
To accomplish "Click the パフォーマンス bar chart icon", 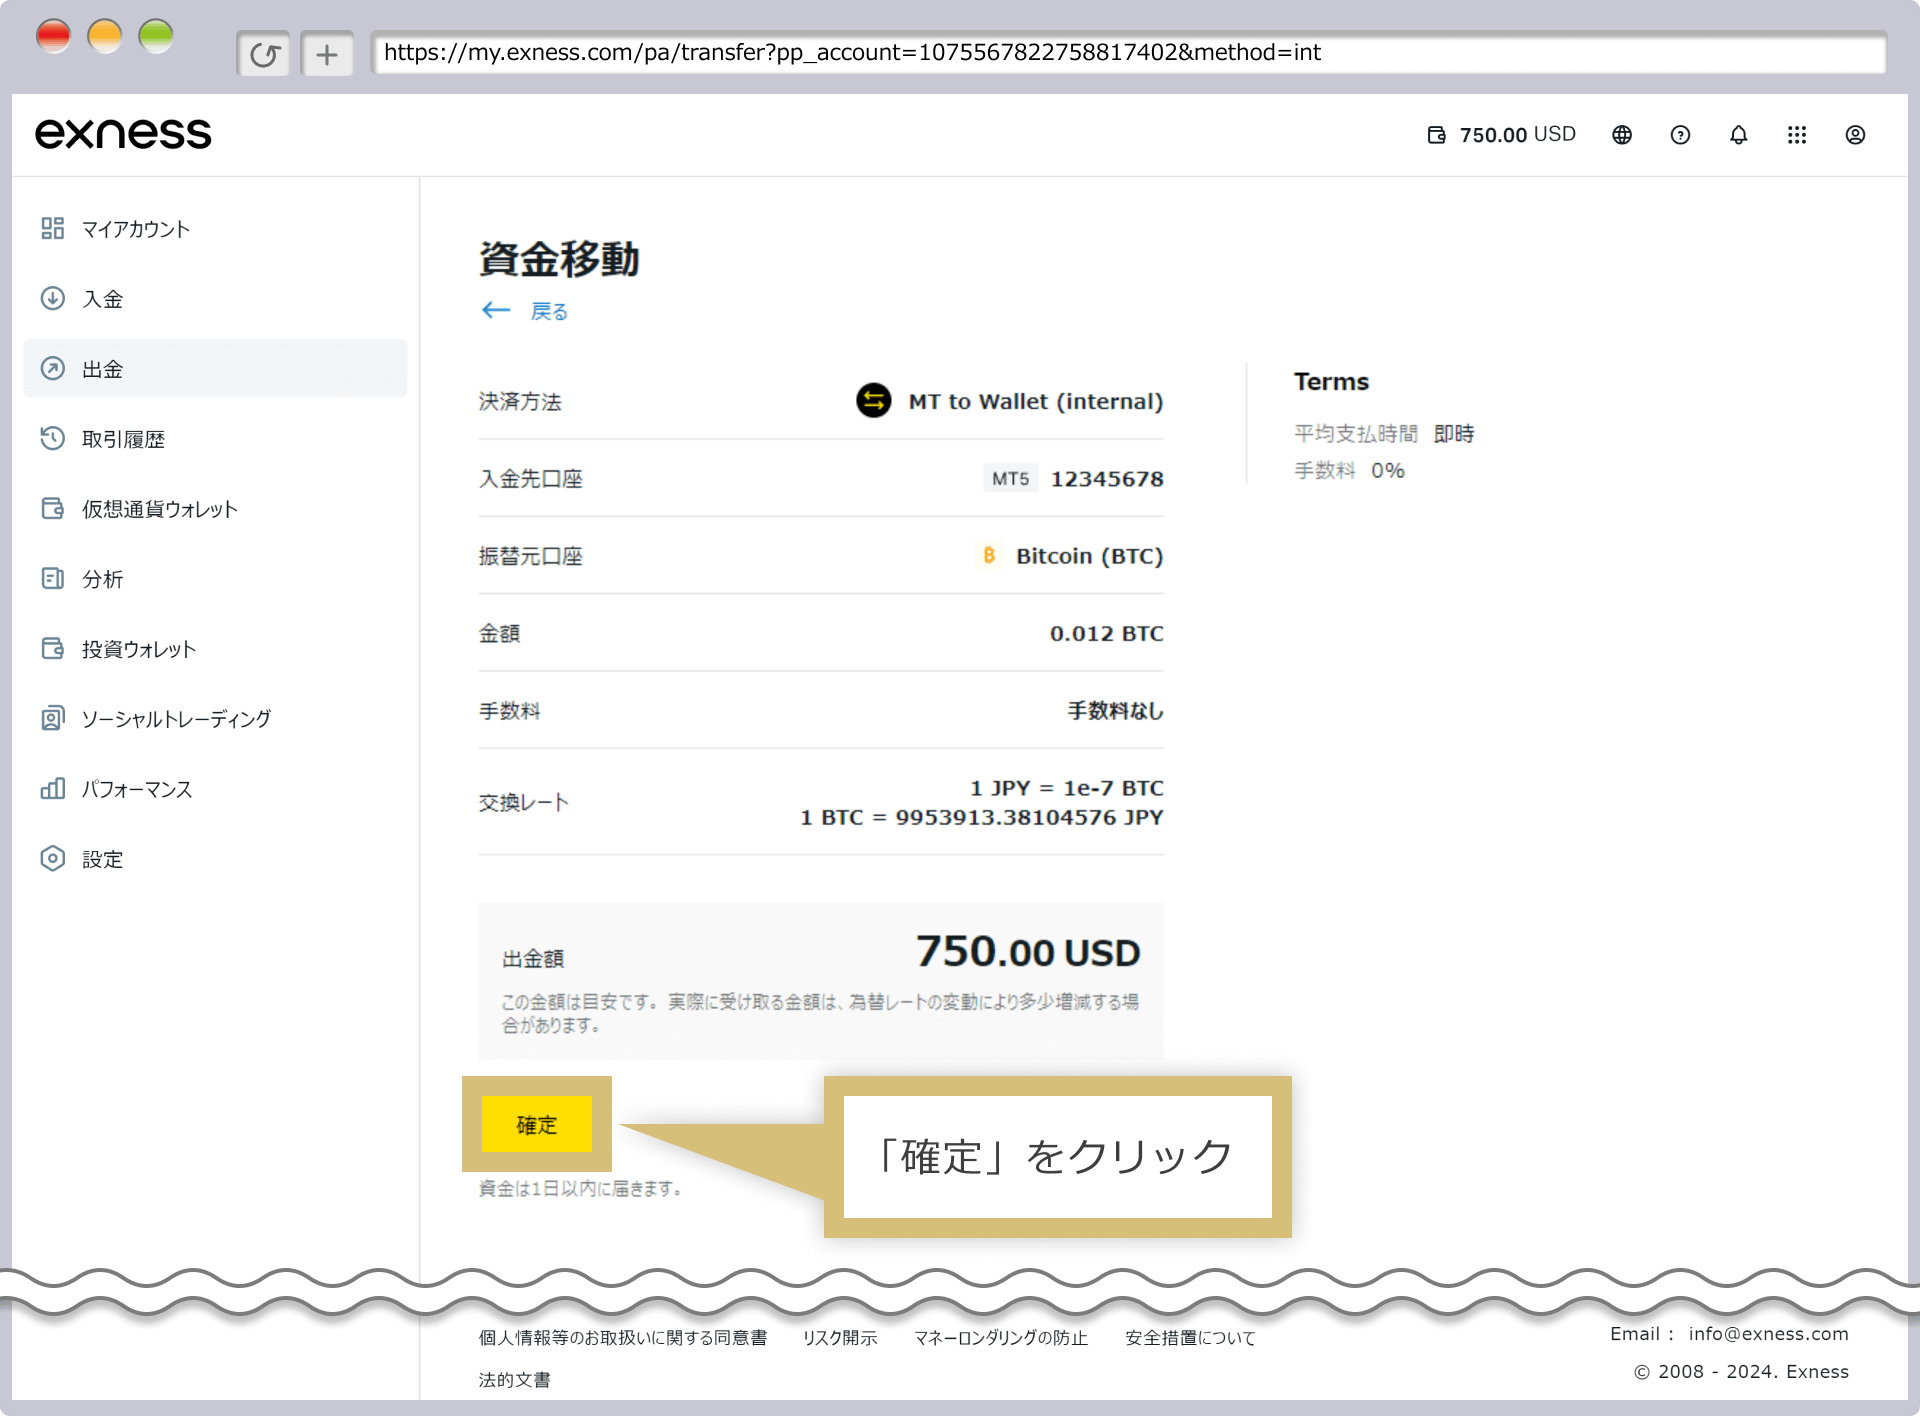I will [x=53, y=788].
